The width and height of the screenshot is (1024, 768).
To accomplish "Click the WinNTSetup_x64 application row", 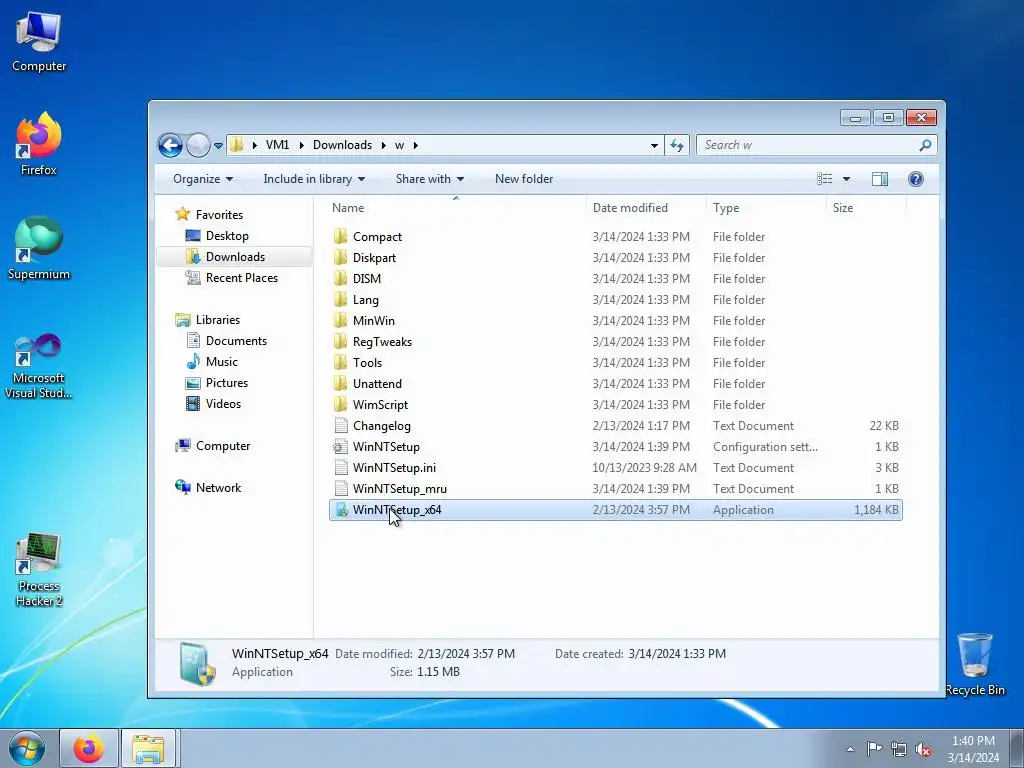I will 615,509.
